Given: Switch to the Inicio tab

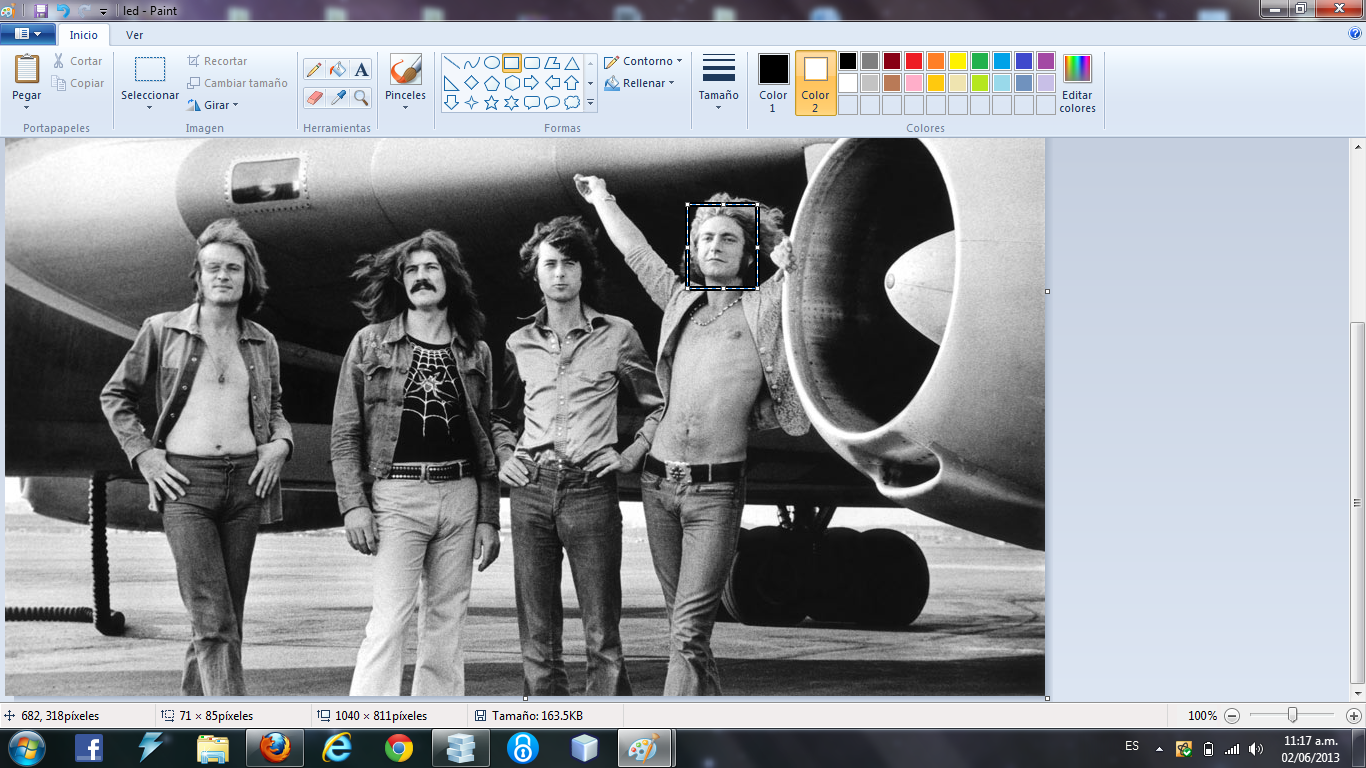Looking at the screenshot, I should coord(84,35).
